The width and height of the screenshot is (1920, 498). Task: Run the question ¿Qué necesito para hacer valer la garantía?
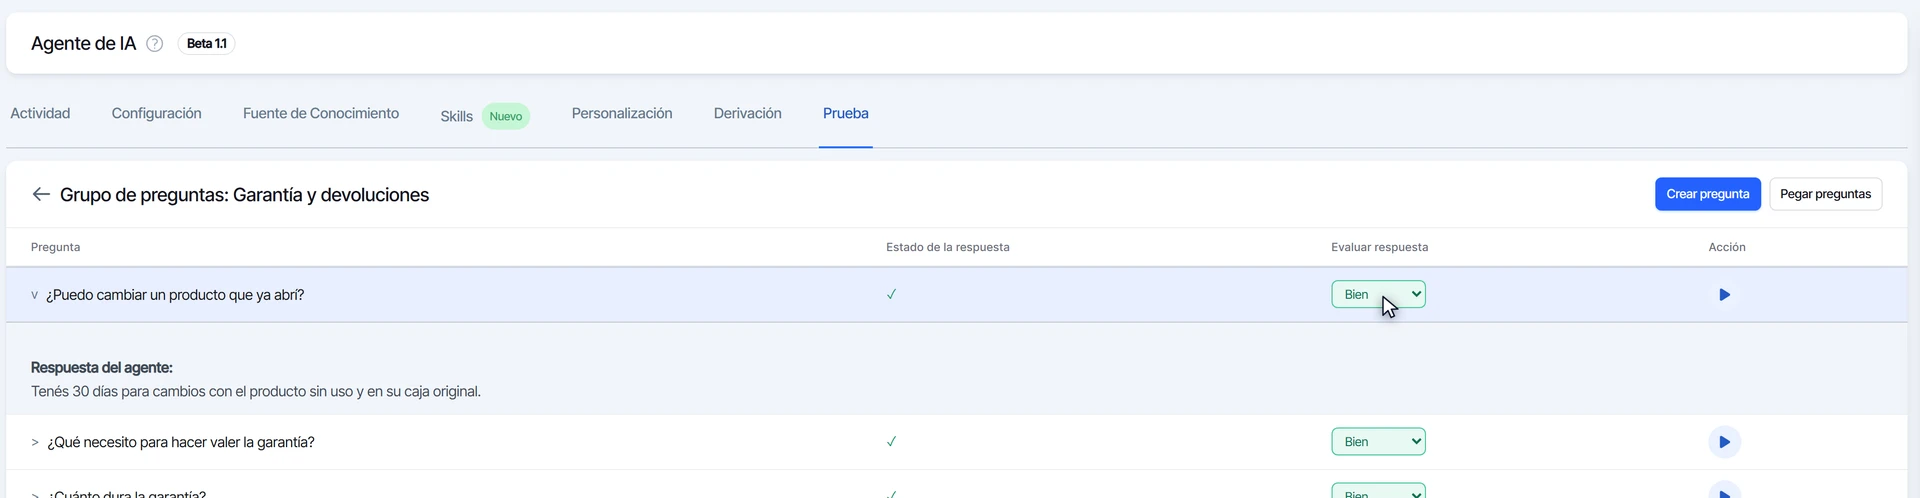pos(1724,442)
